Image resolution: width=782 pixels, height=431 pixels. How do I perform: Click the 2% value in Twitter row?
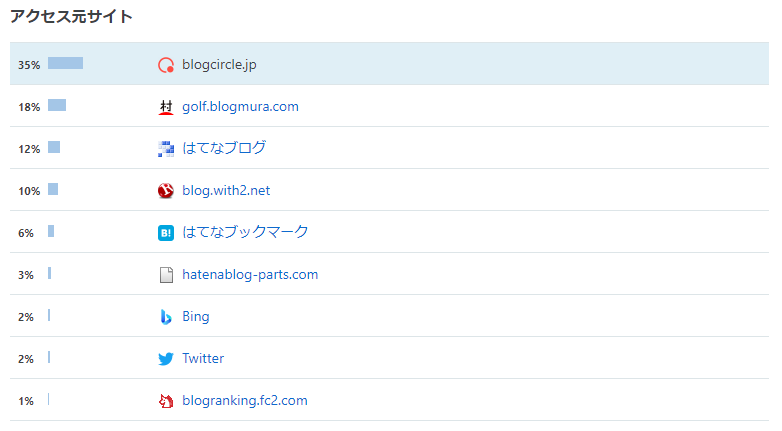[x=26, y=359]
